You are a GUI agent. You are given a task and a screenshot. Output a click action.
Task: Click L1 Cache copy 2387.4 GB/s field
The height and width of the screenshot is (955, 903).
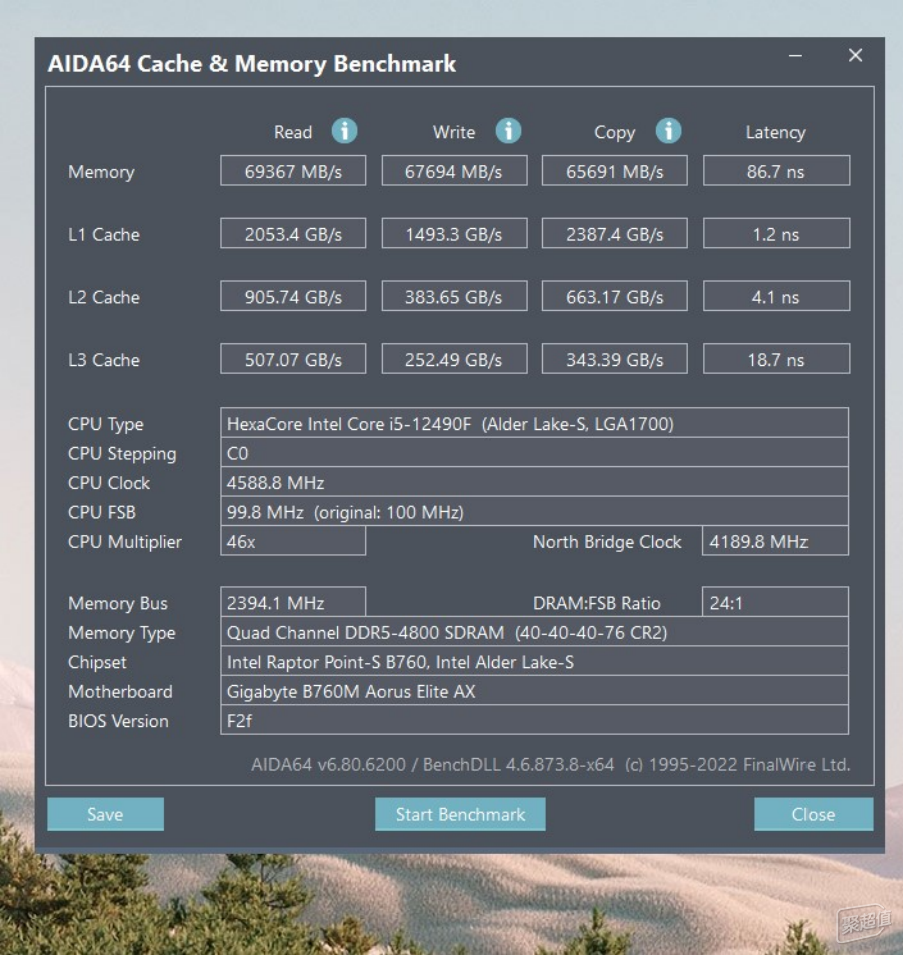click(614, 233)
